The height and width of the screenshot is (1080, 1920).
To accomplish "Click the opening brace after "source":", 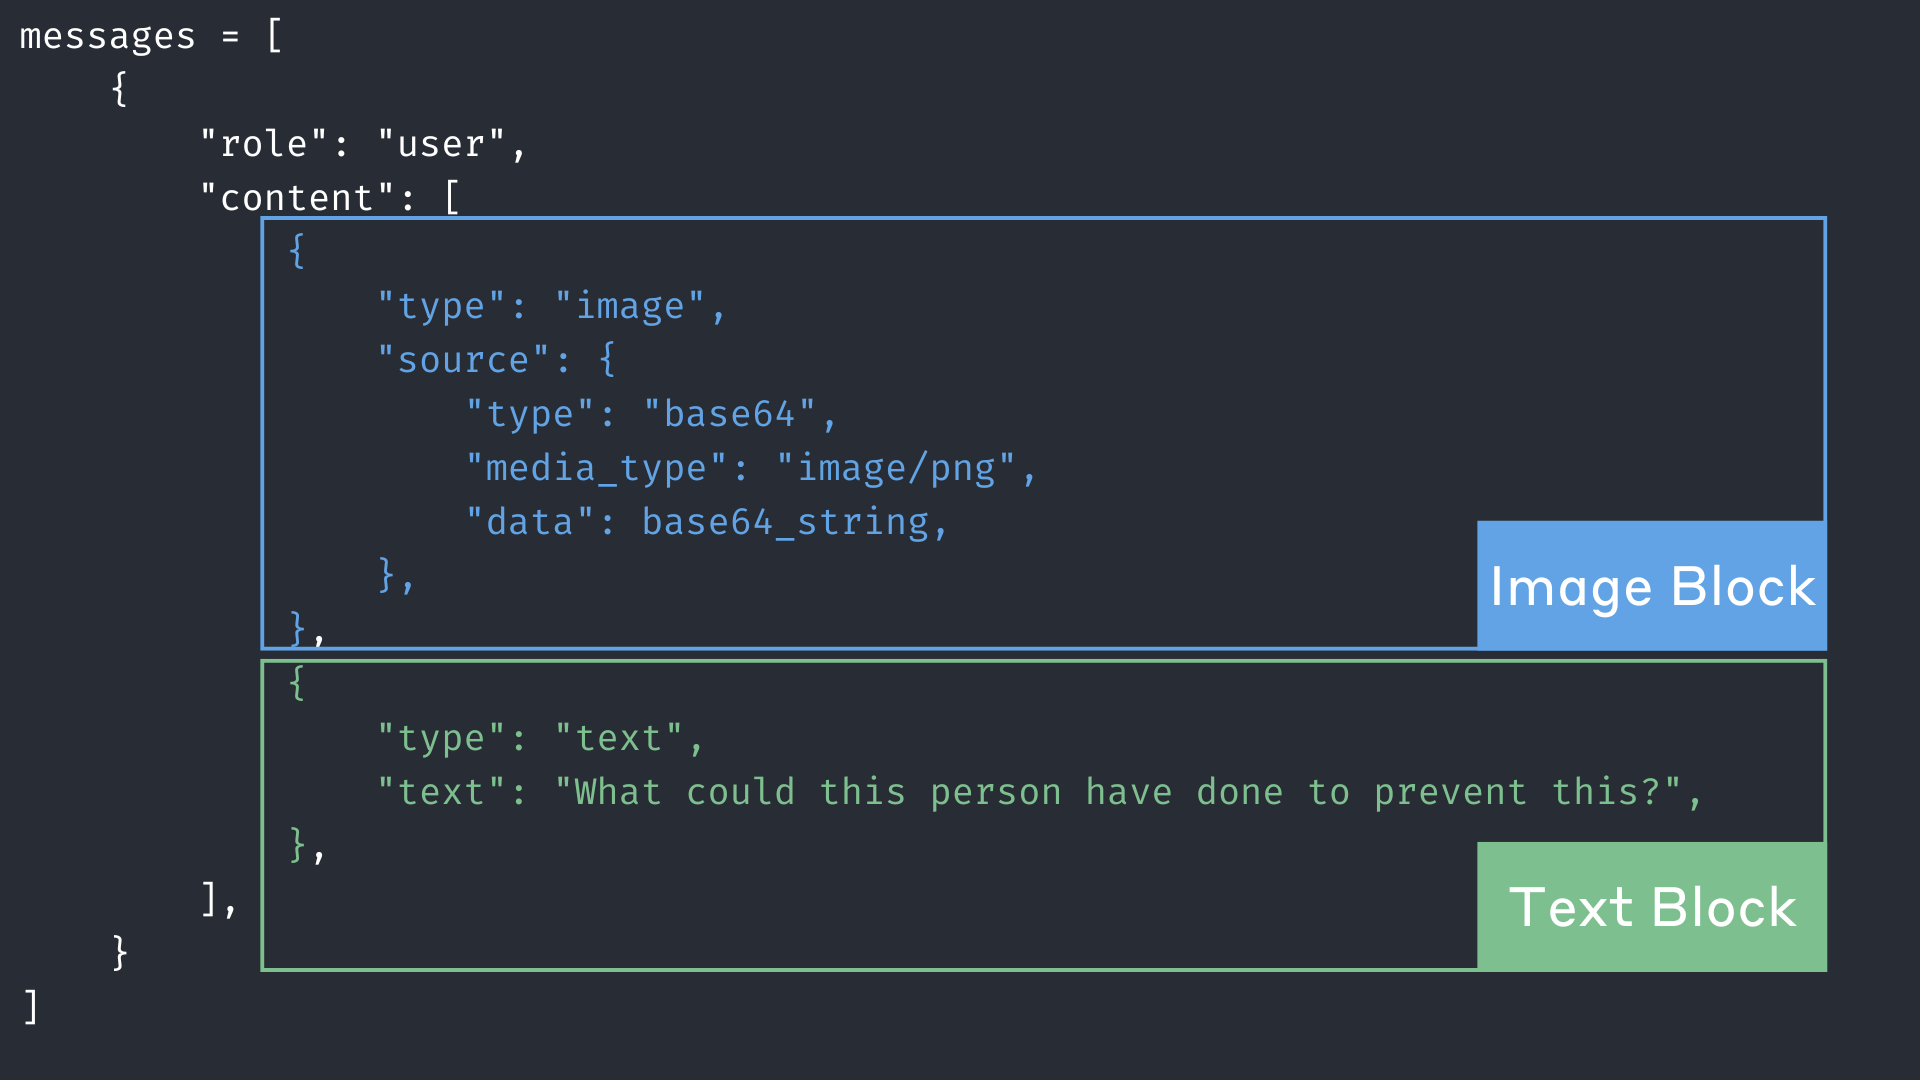I will [607, 361].
